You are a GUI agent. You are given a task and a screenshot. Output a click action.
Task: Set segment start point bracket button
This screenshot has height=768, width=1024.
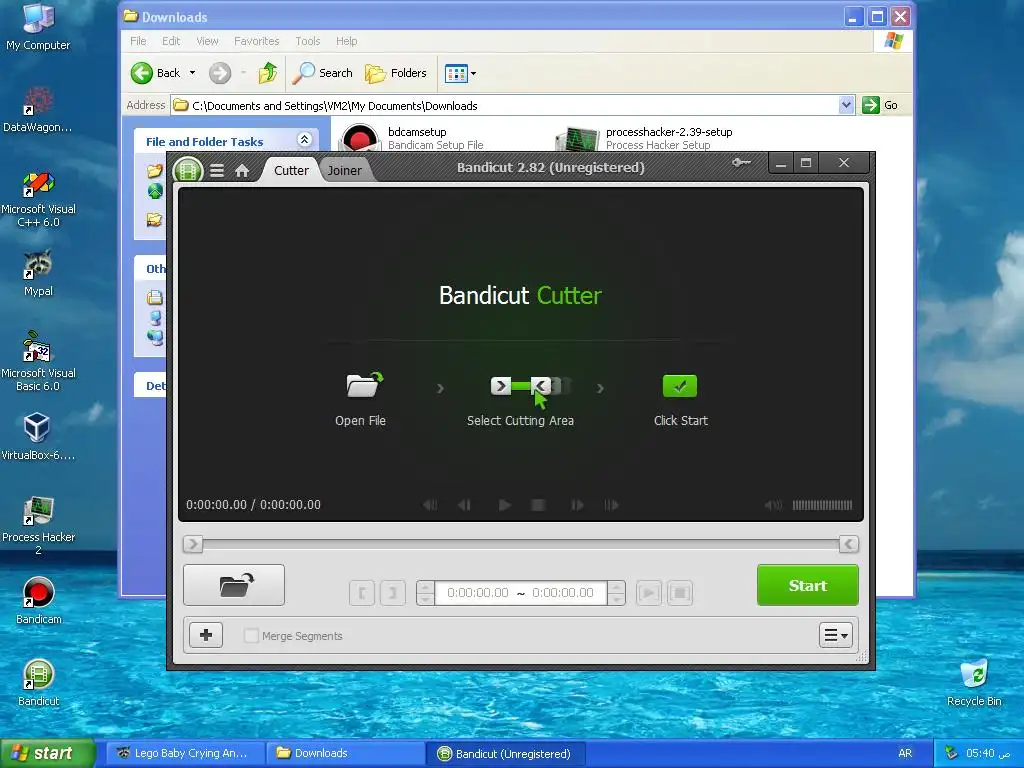362,593
